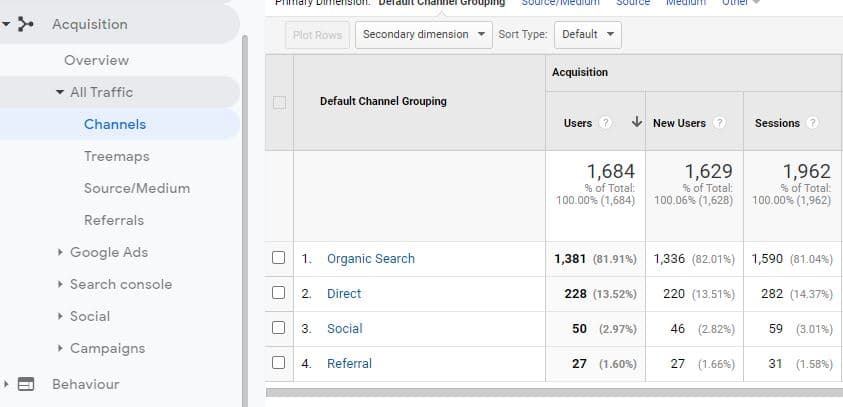Toggle the select-all header checkbox
Viewport: 843px width, 407px height.
coord(279,102)
